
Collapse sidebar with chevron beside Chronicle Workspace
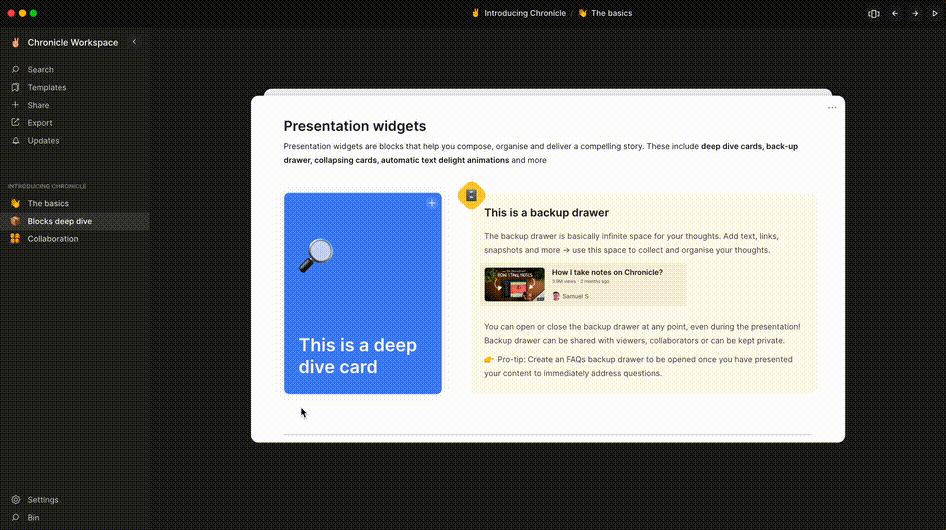(134, 42)
